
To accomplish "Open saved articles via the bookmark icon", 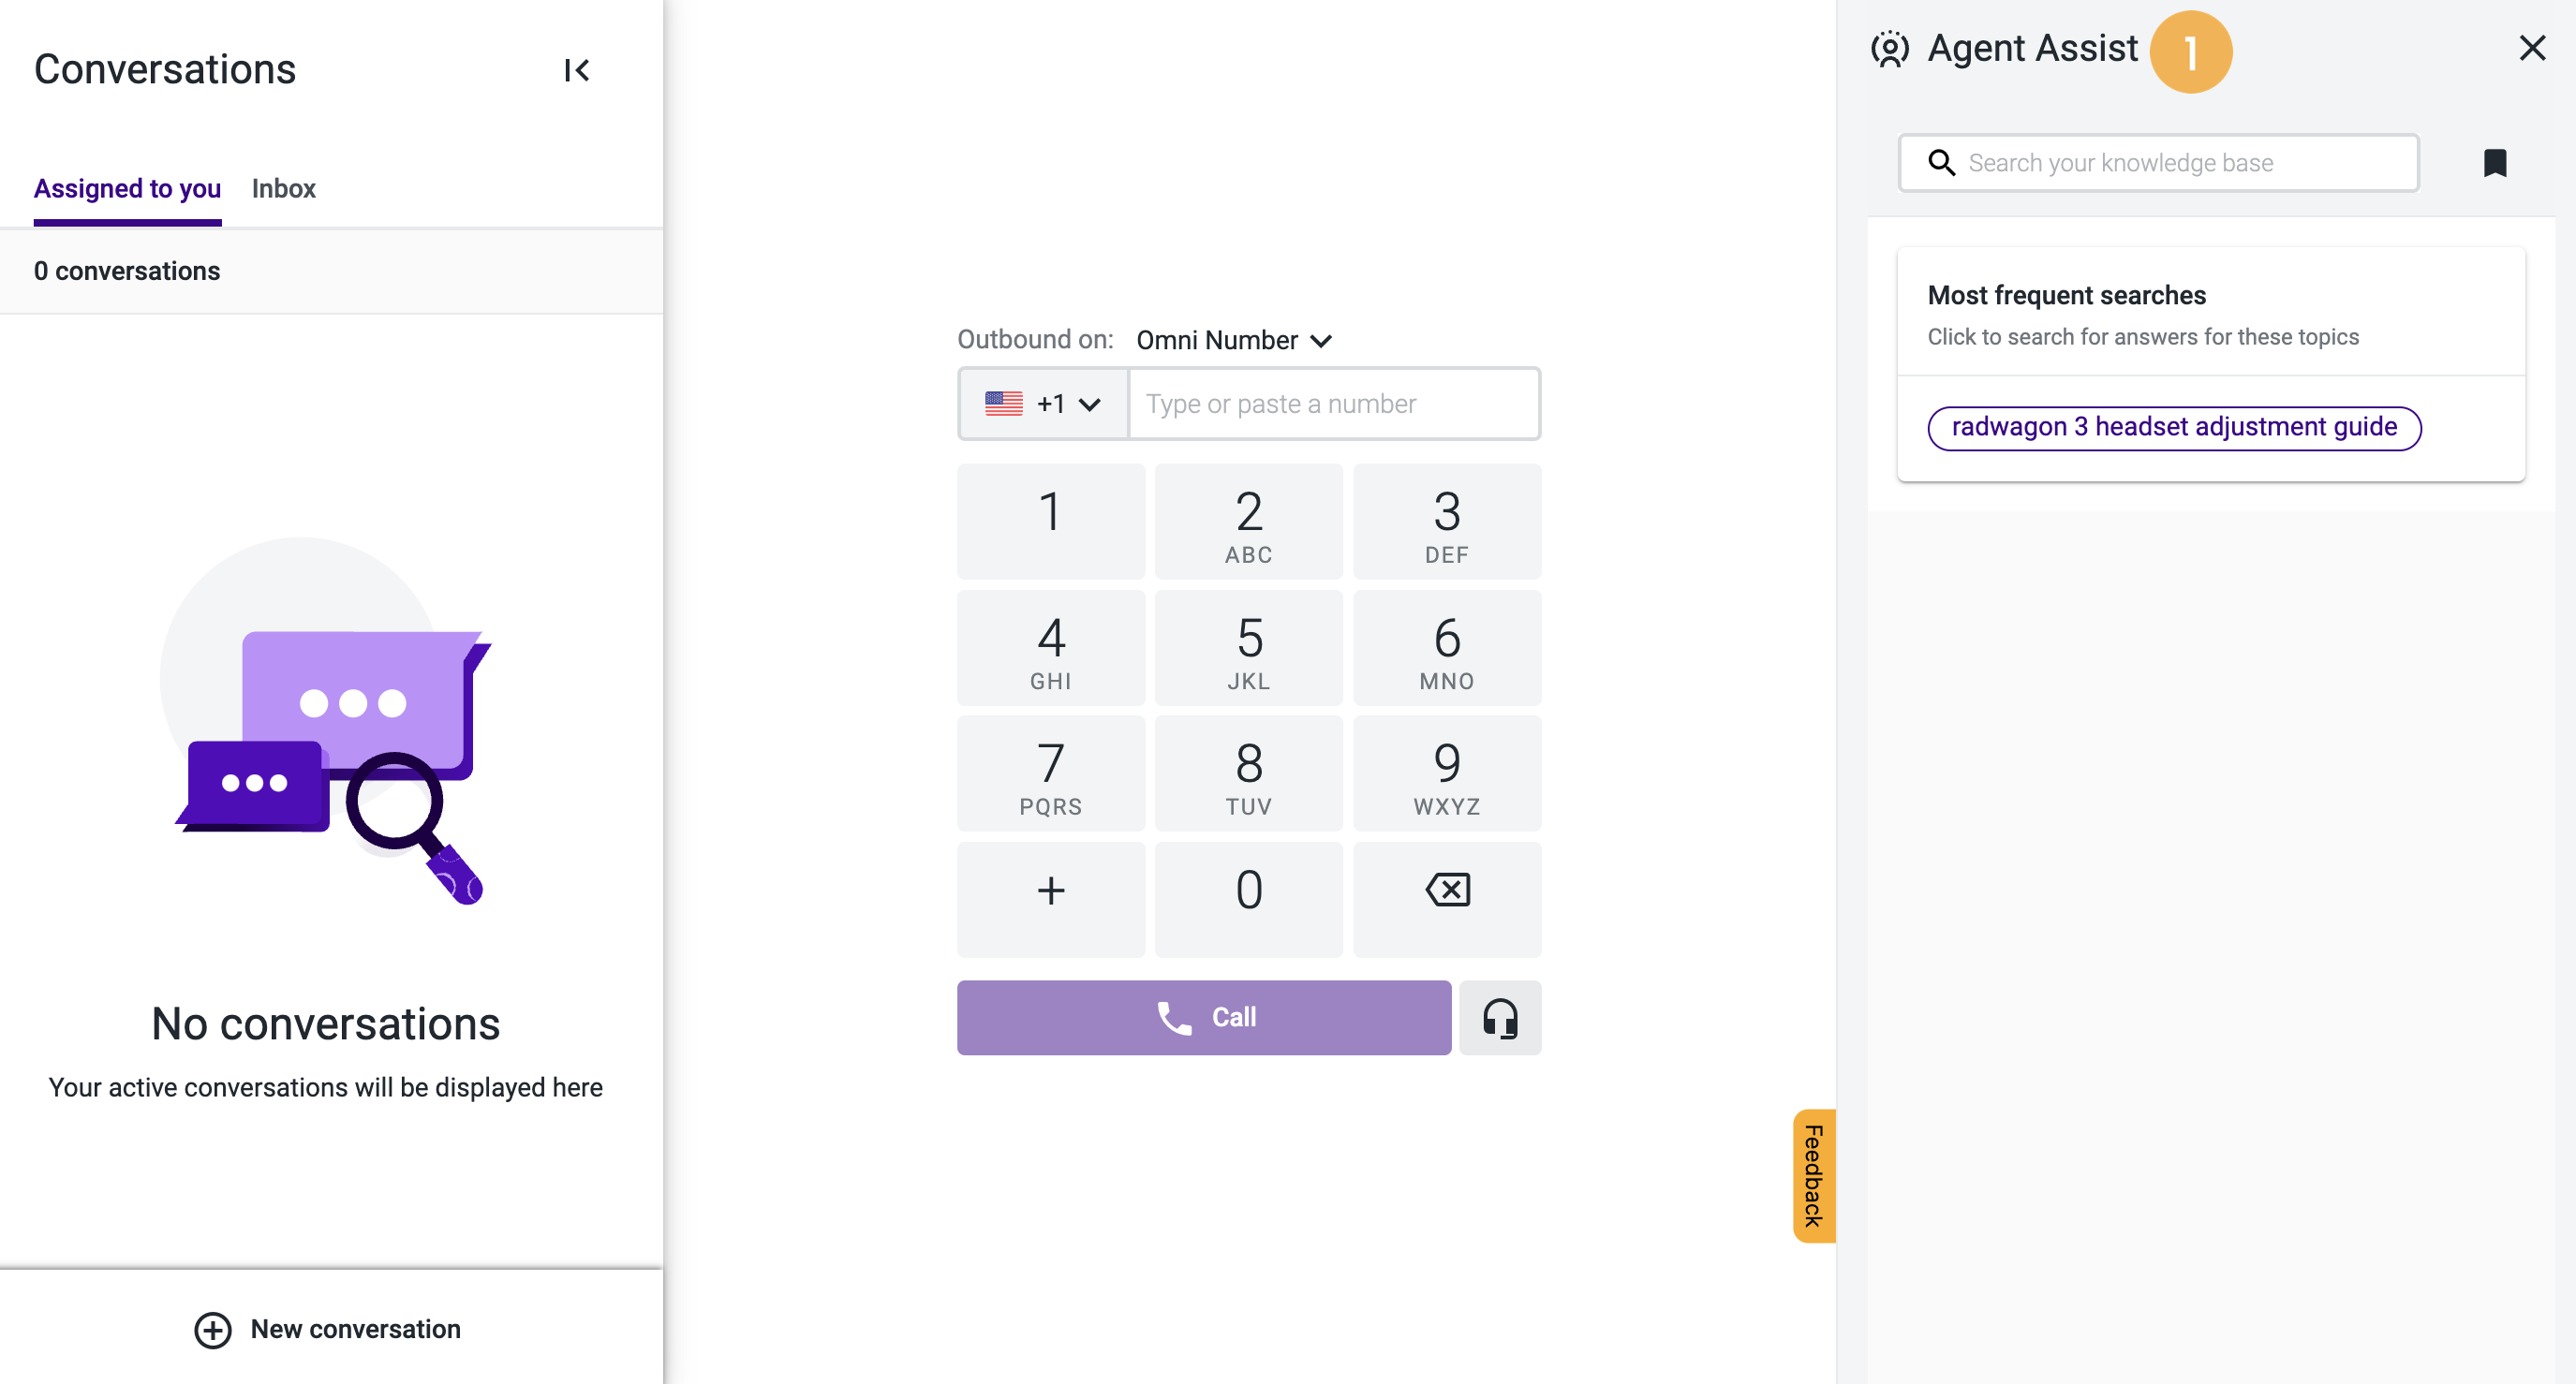I will [x=2495, y=163].
